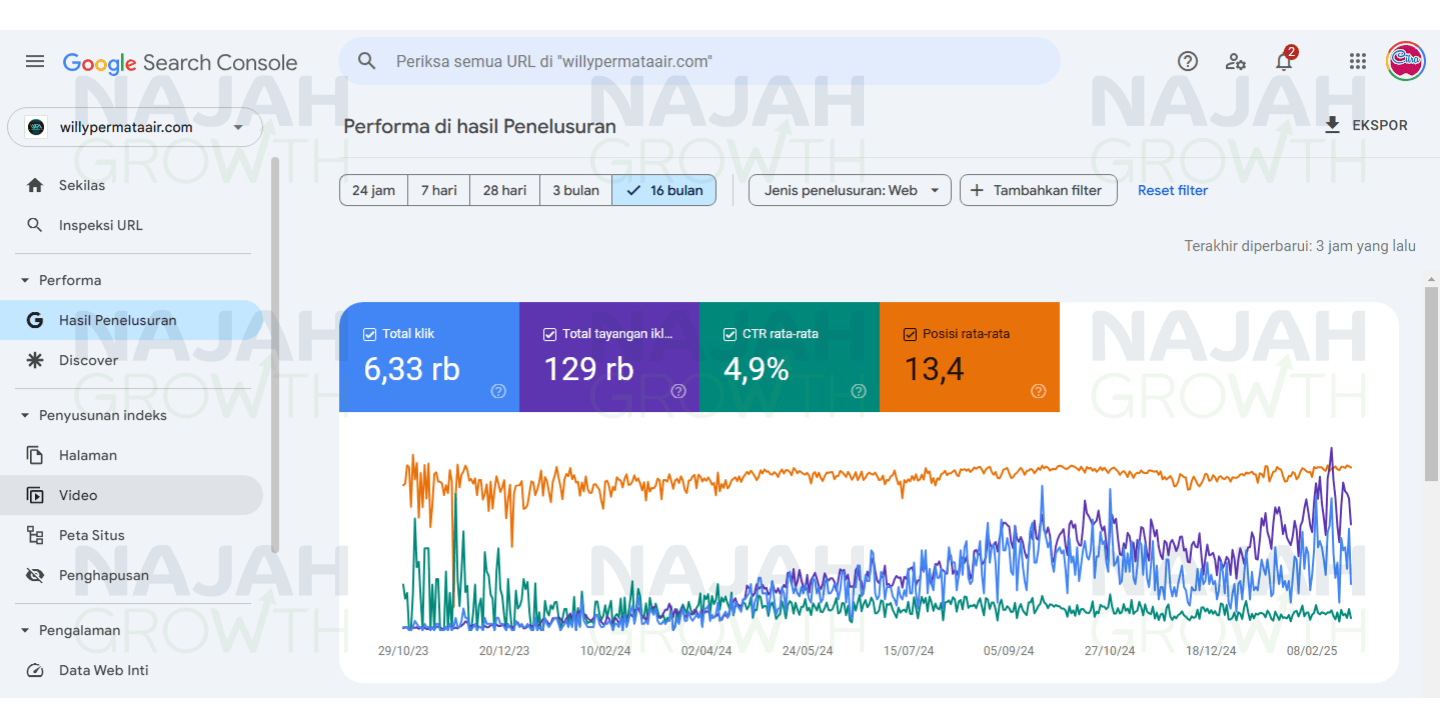Click the Halaman pages icon

click(x=35, y=455)
